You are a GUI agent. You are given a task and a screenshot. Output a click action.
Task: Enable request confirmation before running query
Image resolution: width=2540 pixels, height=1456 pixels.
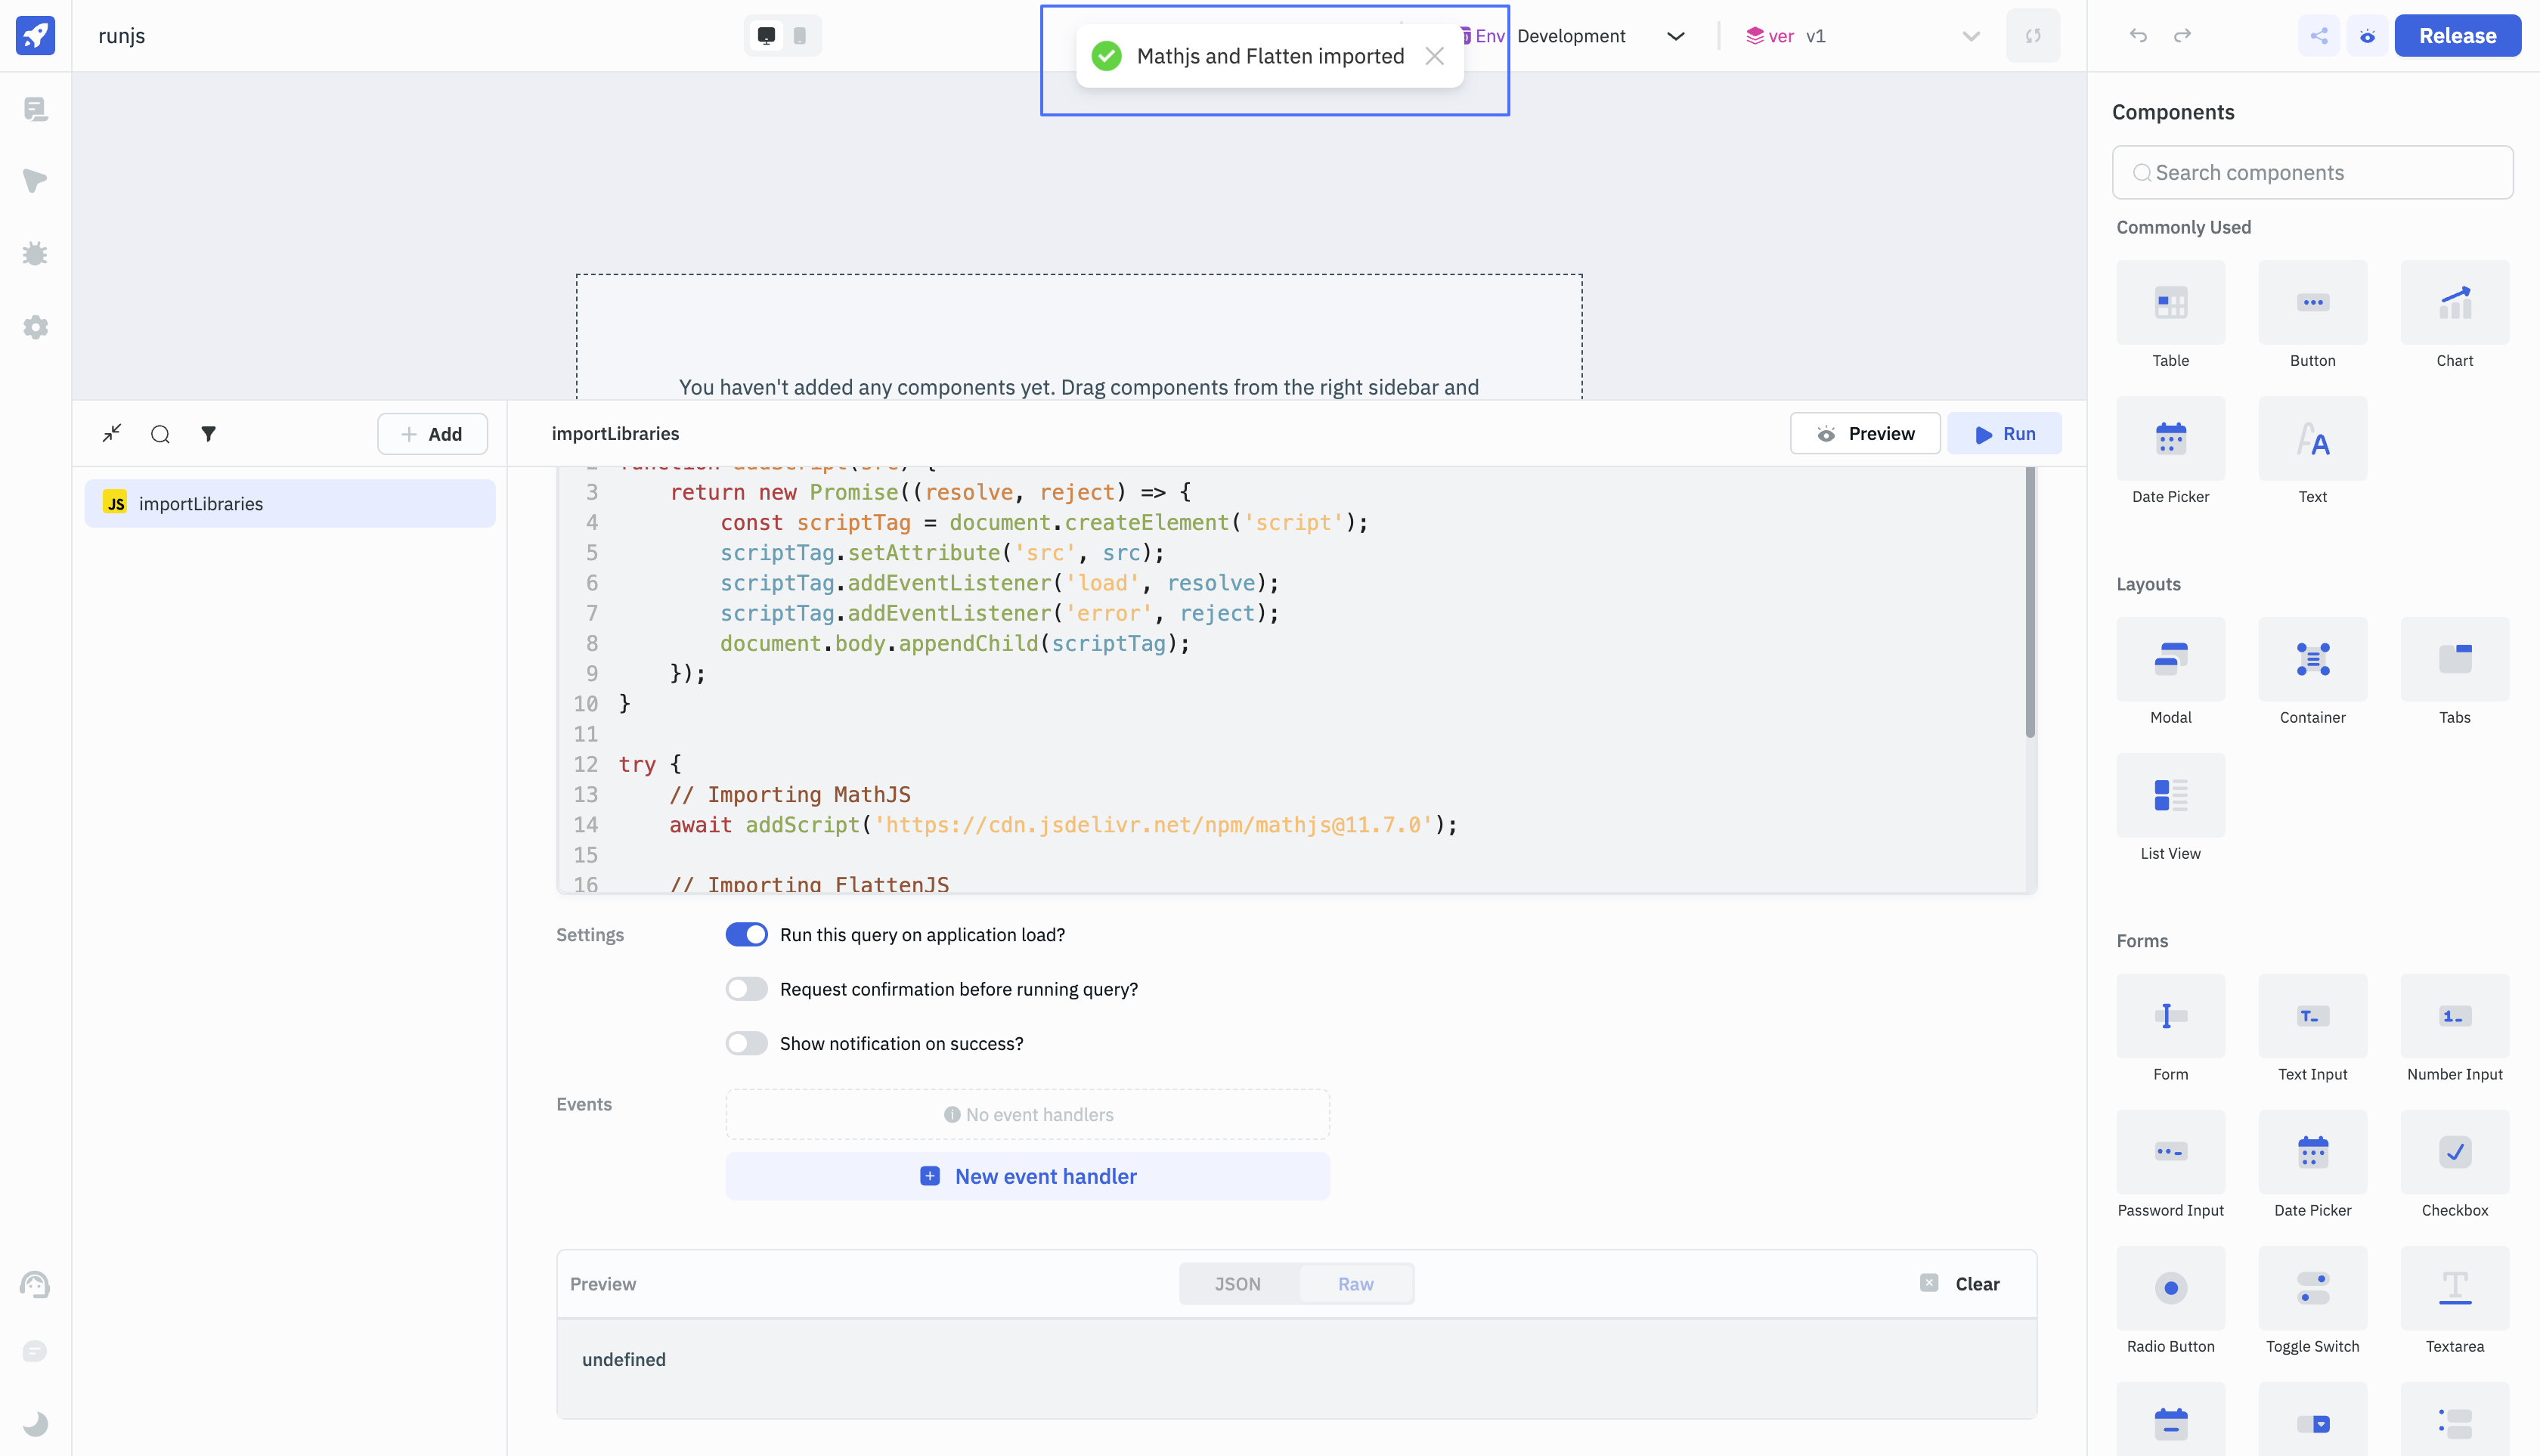746,989
